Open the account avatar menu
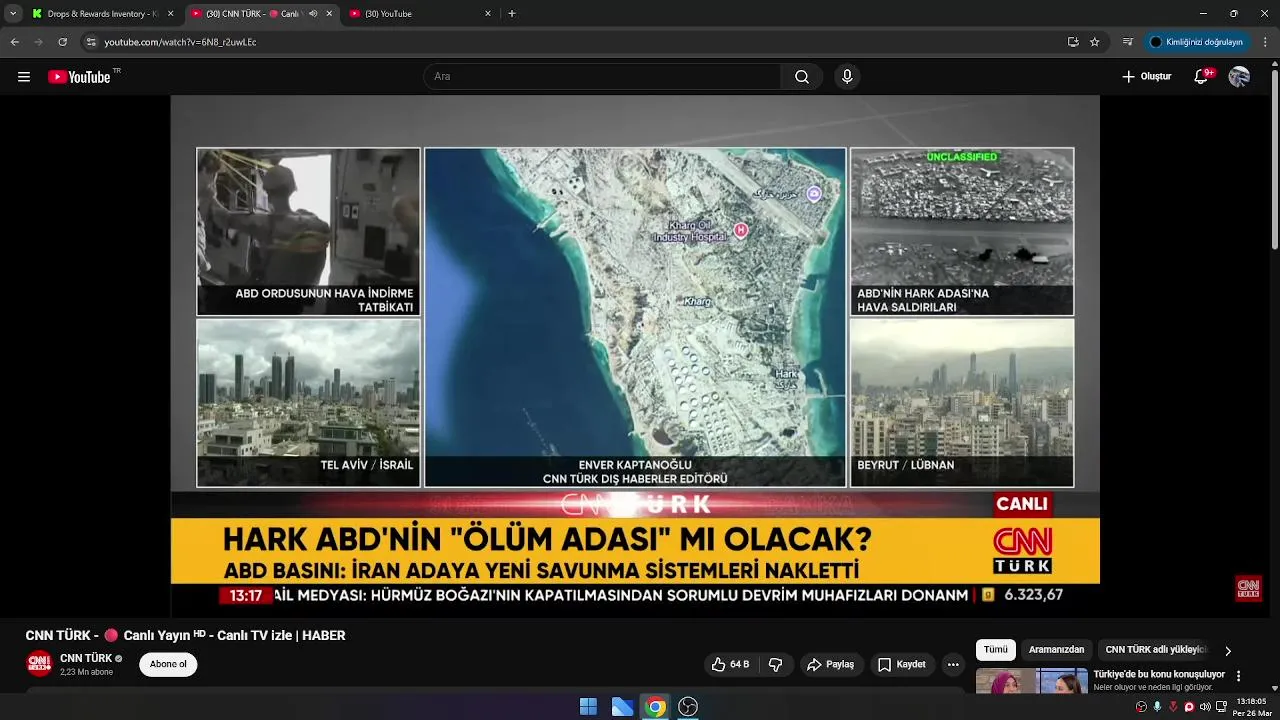Viewport: 1280px width, 720px height. click(1239, 77)
